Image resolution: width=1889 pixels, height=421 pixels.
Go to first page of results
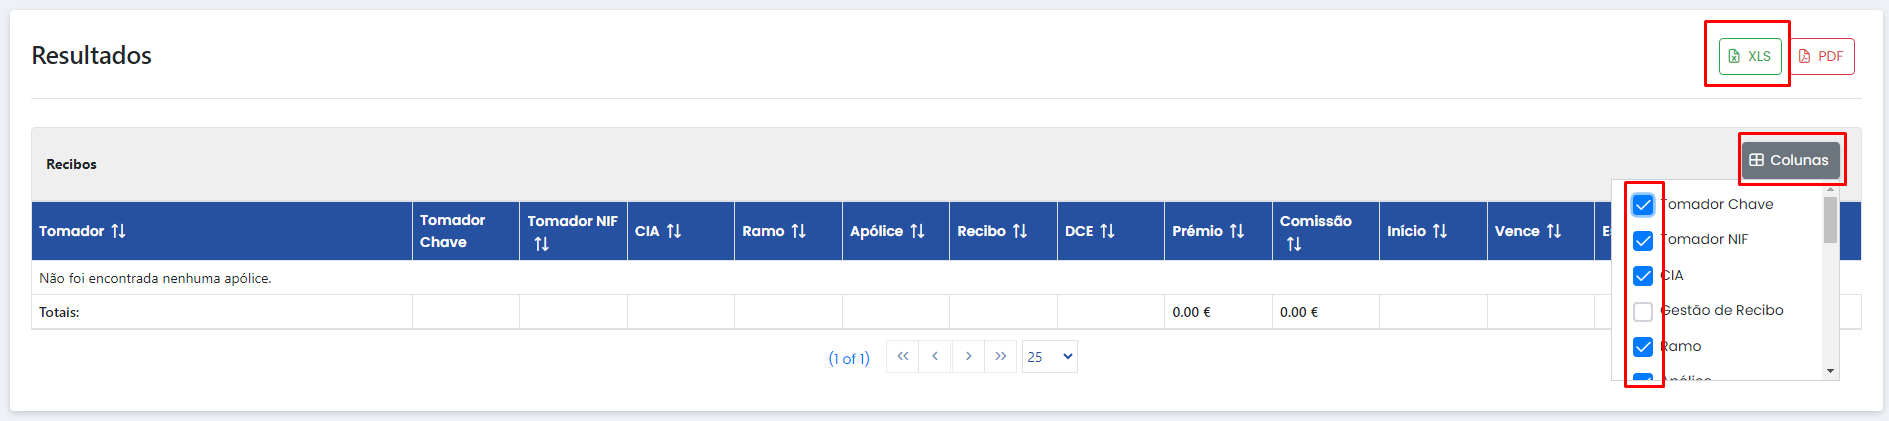(x=903, y=356)
